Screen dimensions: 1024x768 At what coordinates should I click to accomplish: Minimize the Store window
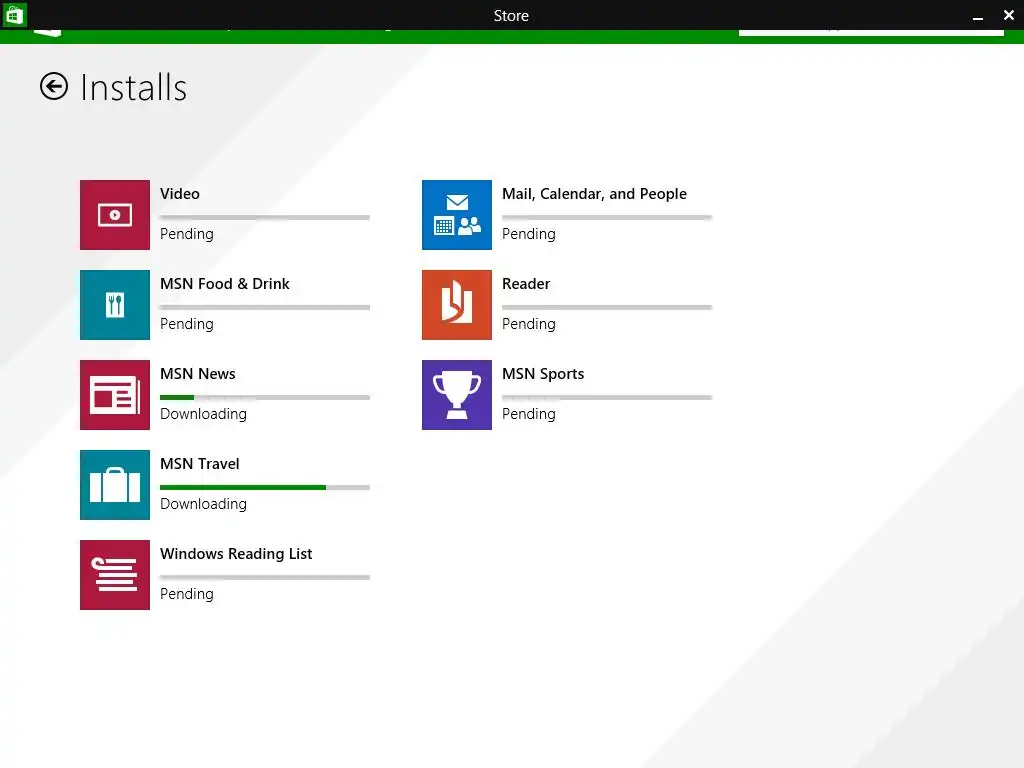(x=978, y=16)
